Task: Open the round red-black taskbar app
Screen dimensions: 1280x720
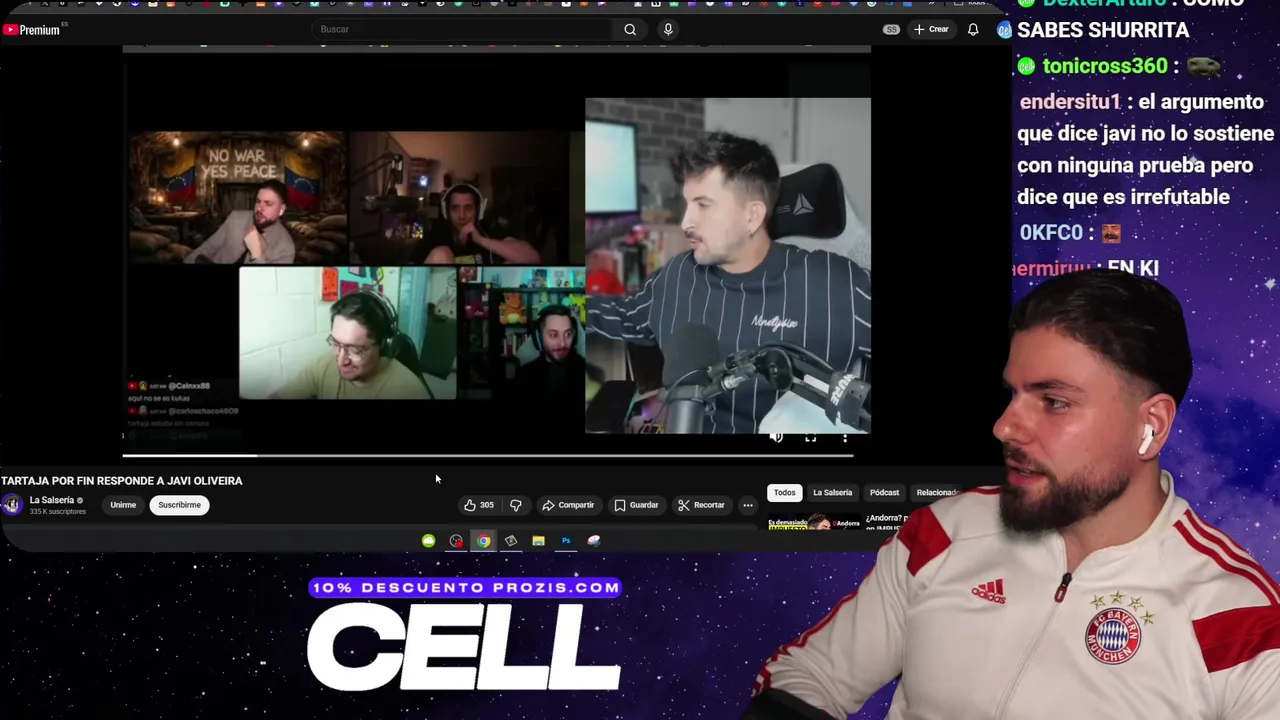Action: pyautogui.click(x=456, y=541)
